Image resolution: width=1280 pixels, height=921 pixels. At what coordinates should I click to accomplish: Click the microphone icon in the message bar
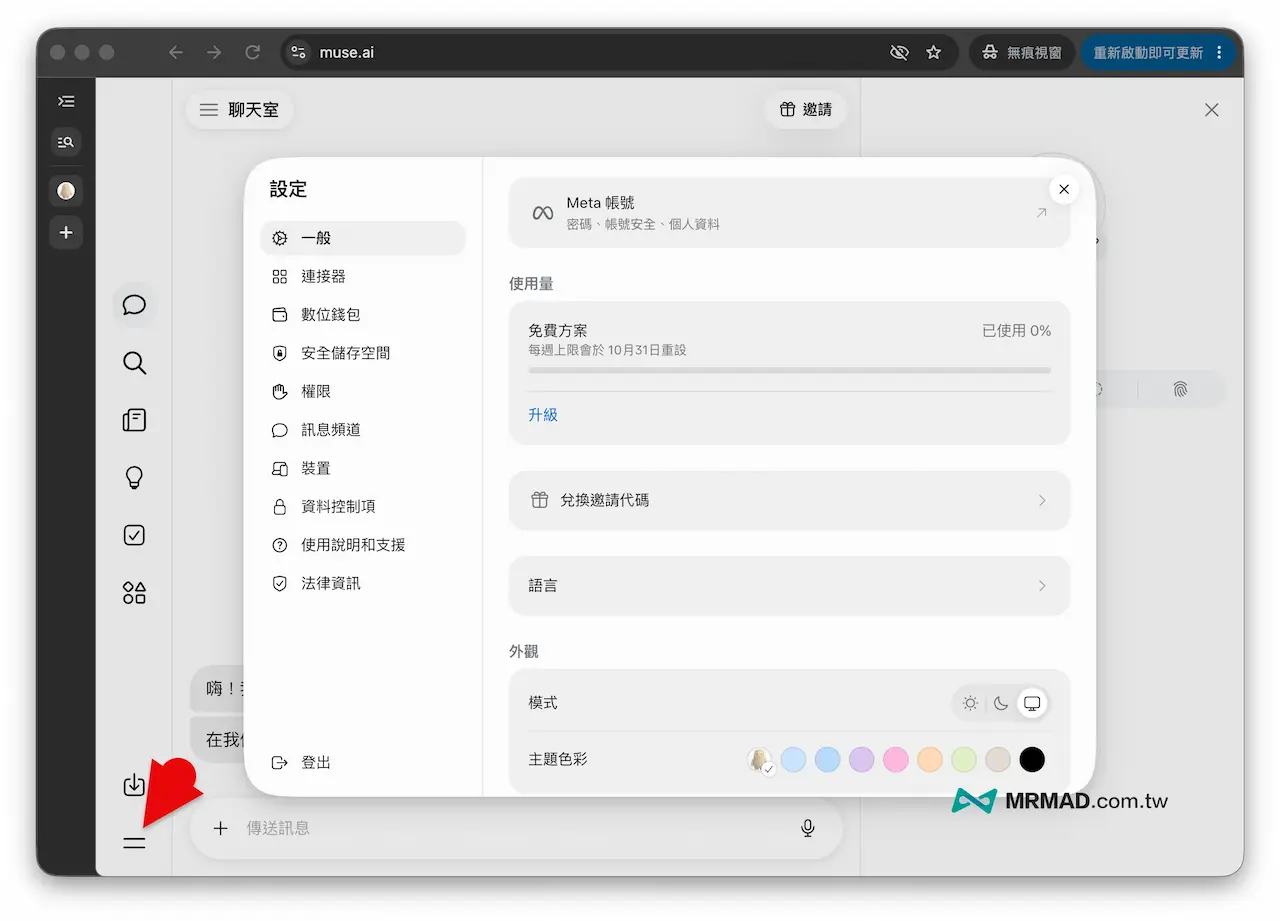[808, 828]
